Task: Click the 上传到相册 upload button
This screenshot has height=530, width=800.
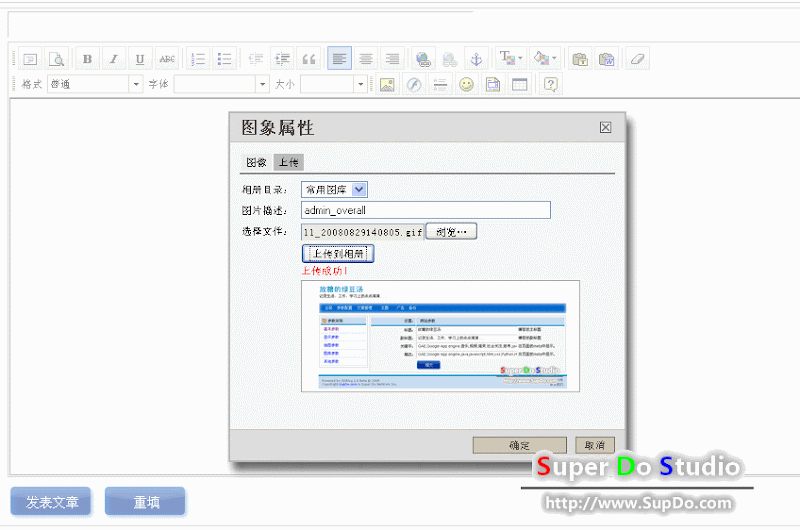Action: pos(338,254)
